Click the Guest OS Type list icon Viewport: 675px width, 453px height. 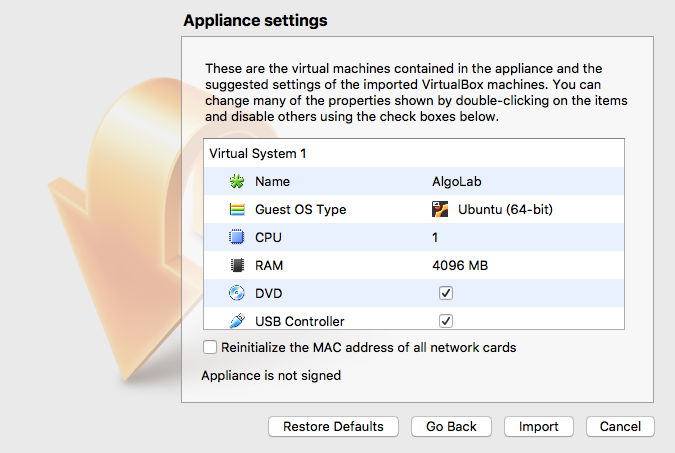pos(237,209)
